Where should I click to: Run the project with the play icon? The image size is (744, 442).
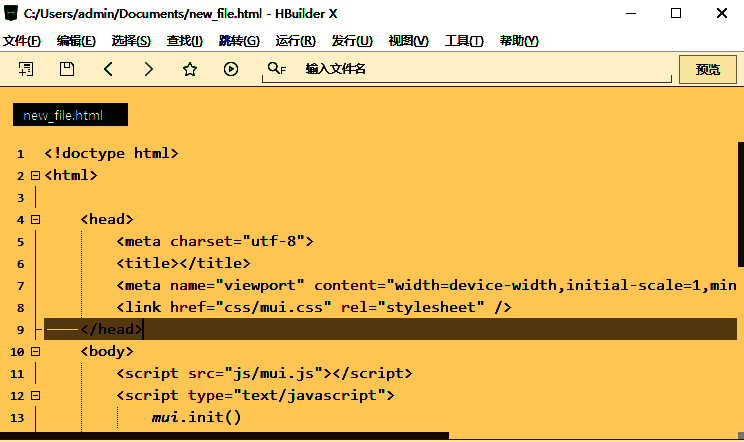coord(231,69)
